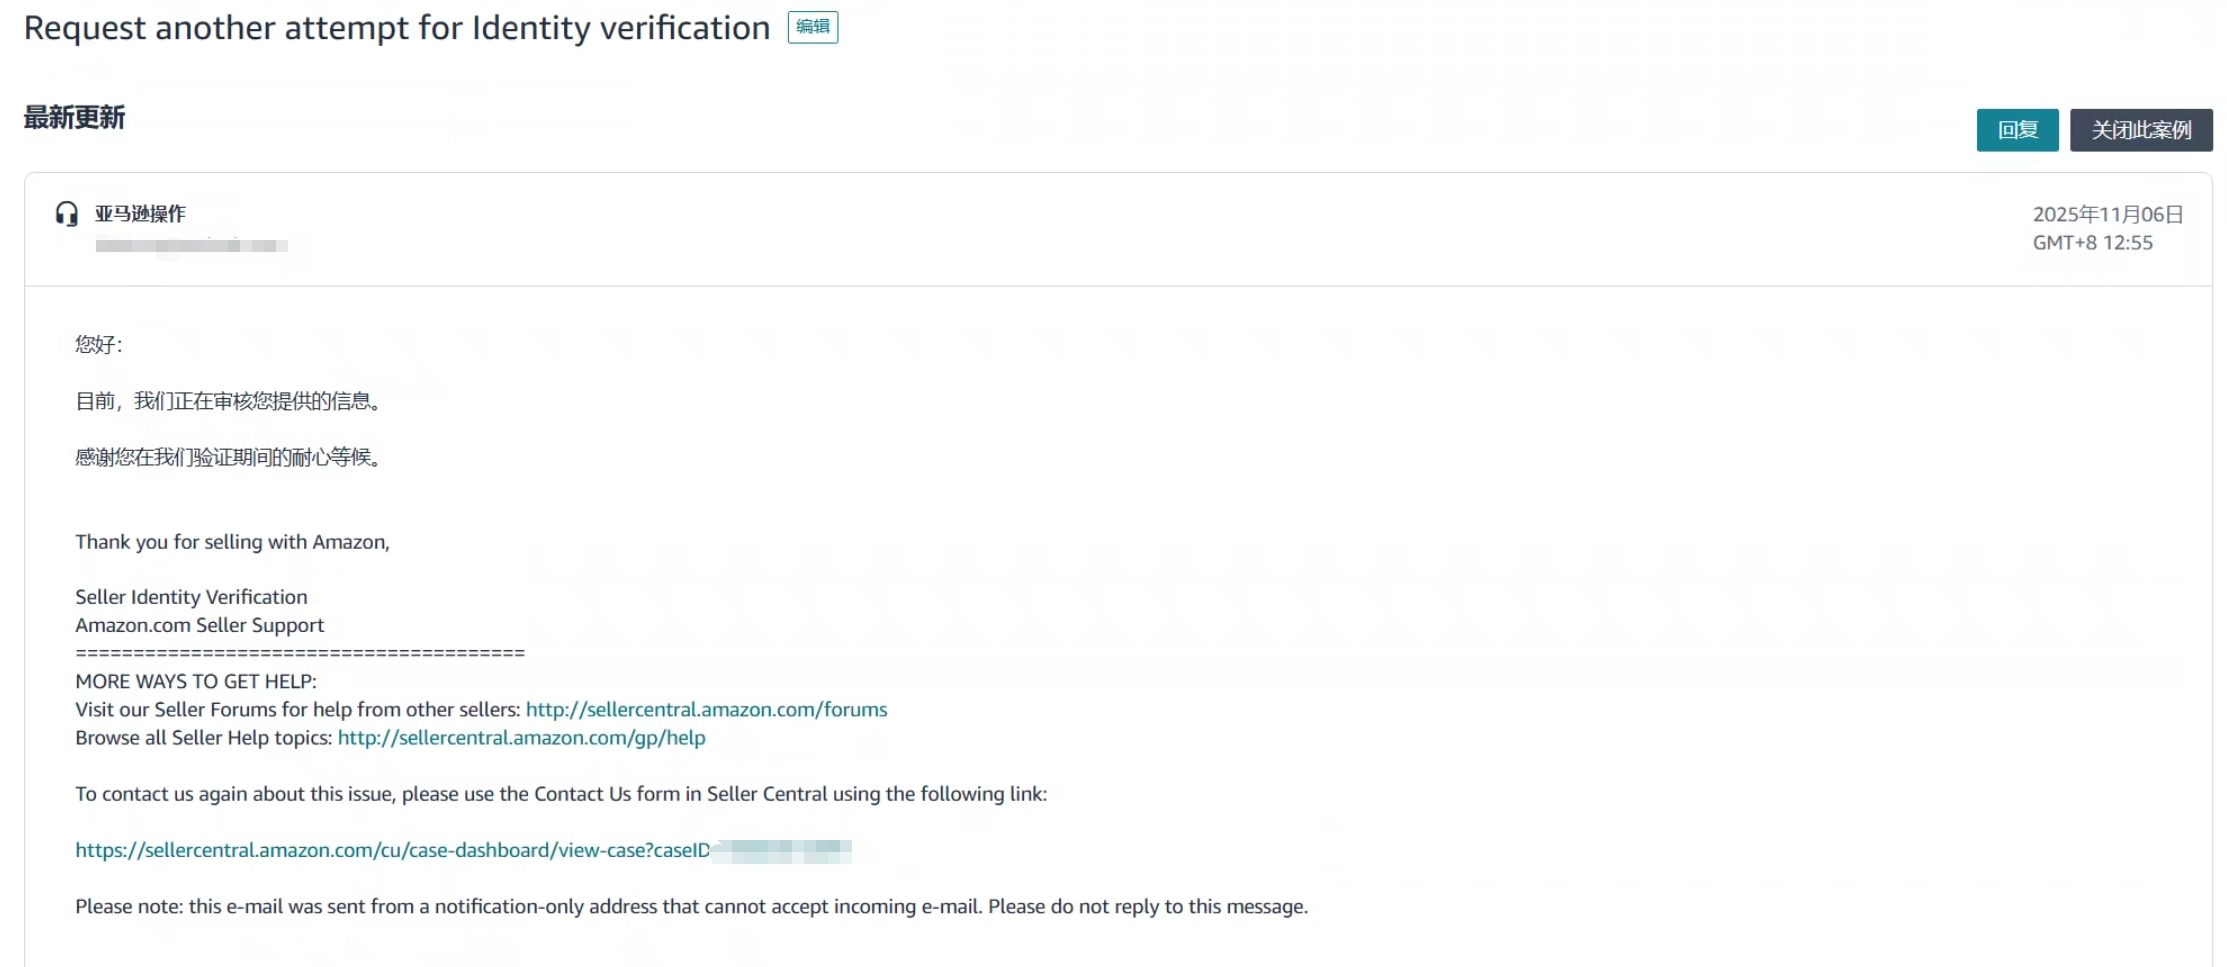Viewport: 2227px width, 967px height.
Task: Click the GMT+8 12:55 timestamp
Action: coord(2092,243)
